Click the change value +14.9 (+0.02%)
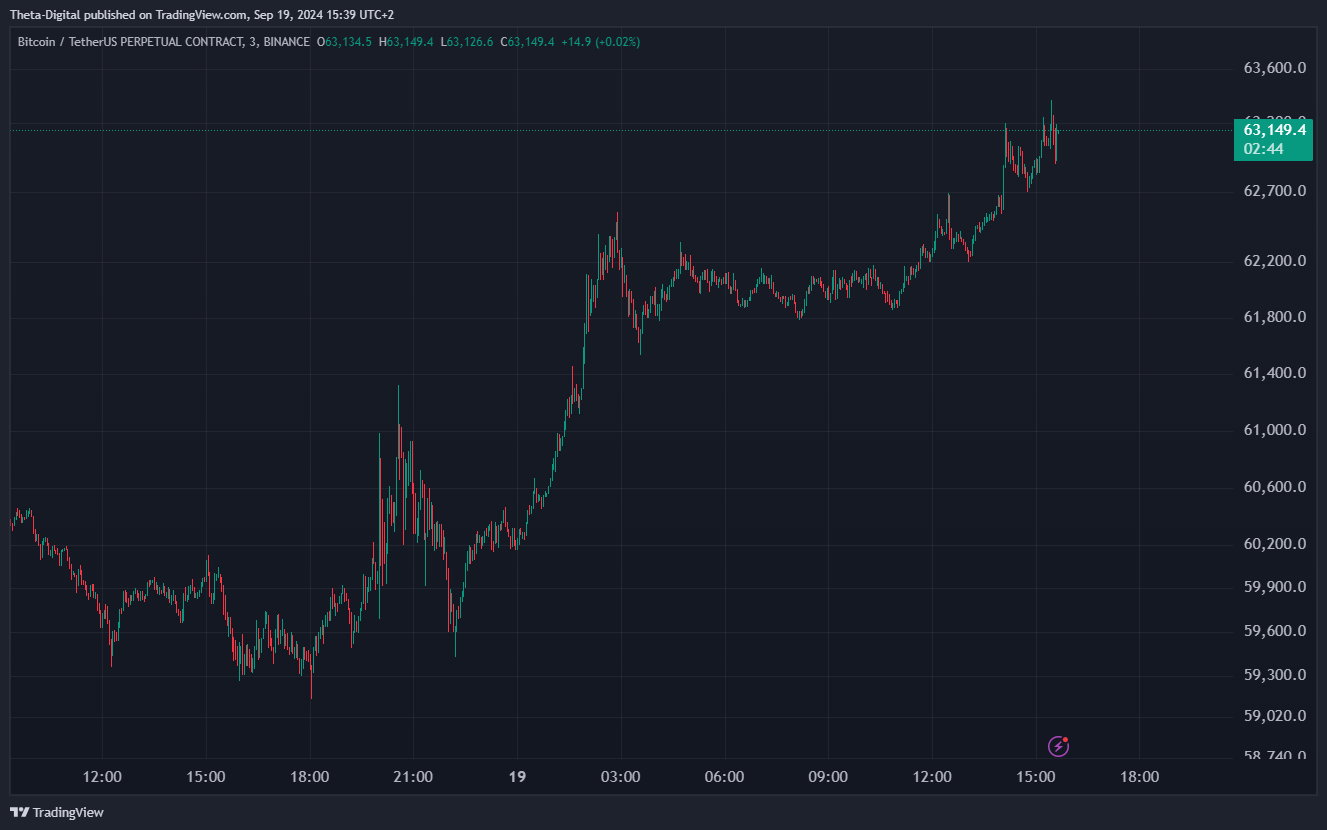 pyautogui.click(x=600, y=42)
